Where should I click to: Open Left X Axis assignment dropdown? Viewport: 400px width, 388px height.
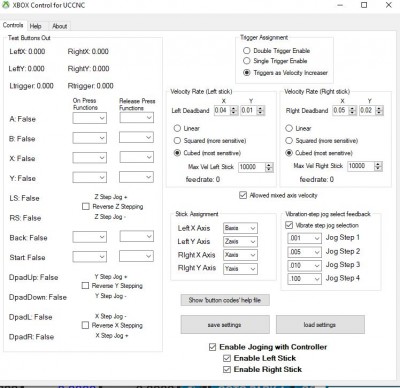[240, 228]
